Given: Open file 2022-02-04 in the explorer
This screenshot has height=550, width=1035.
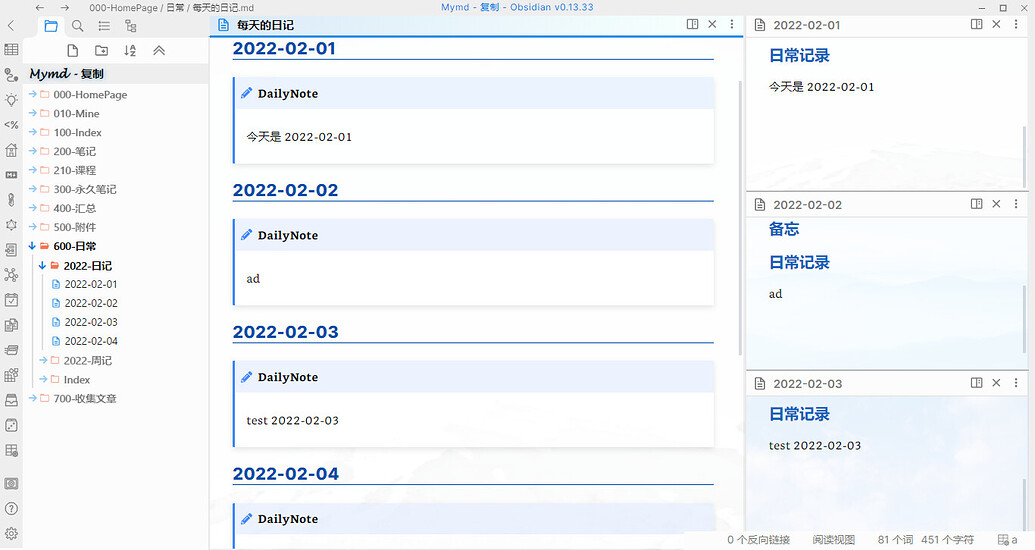Looking at the screenshot, I should [91, 341].
